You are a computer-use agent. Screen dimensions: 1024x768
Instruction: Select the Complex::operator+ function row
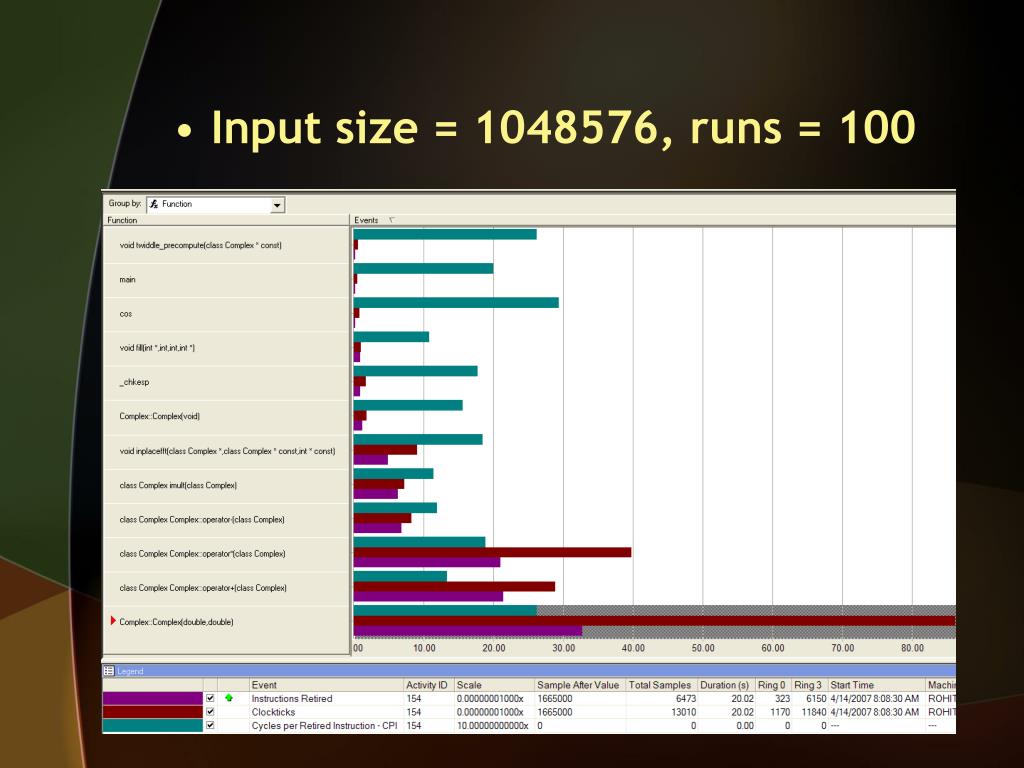227,588
